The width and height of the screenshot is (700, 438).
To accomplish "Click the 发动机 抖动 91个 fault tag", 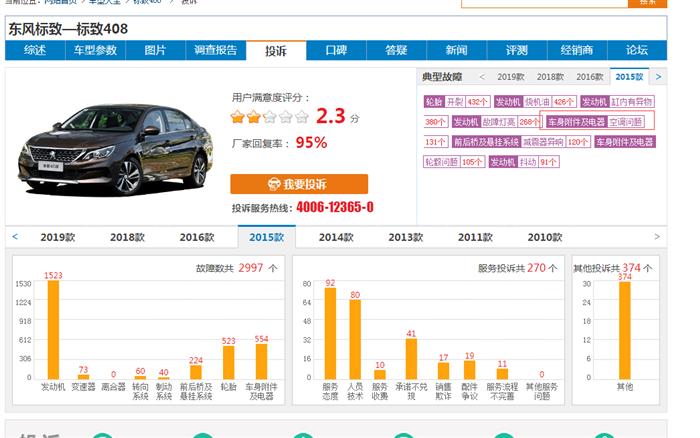I will tap(524, 162).
